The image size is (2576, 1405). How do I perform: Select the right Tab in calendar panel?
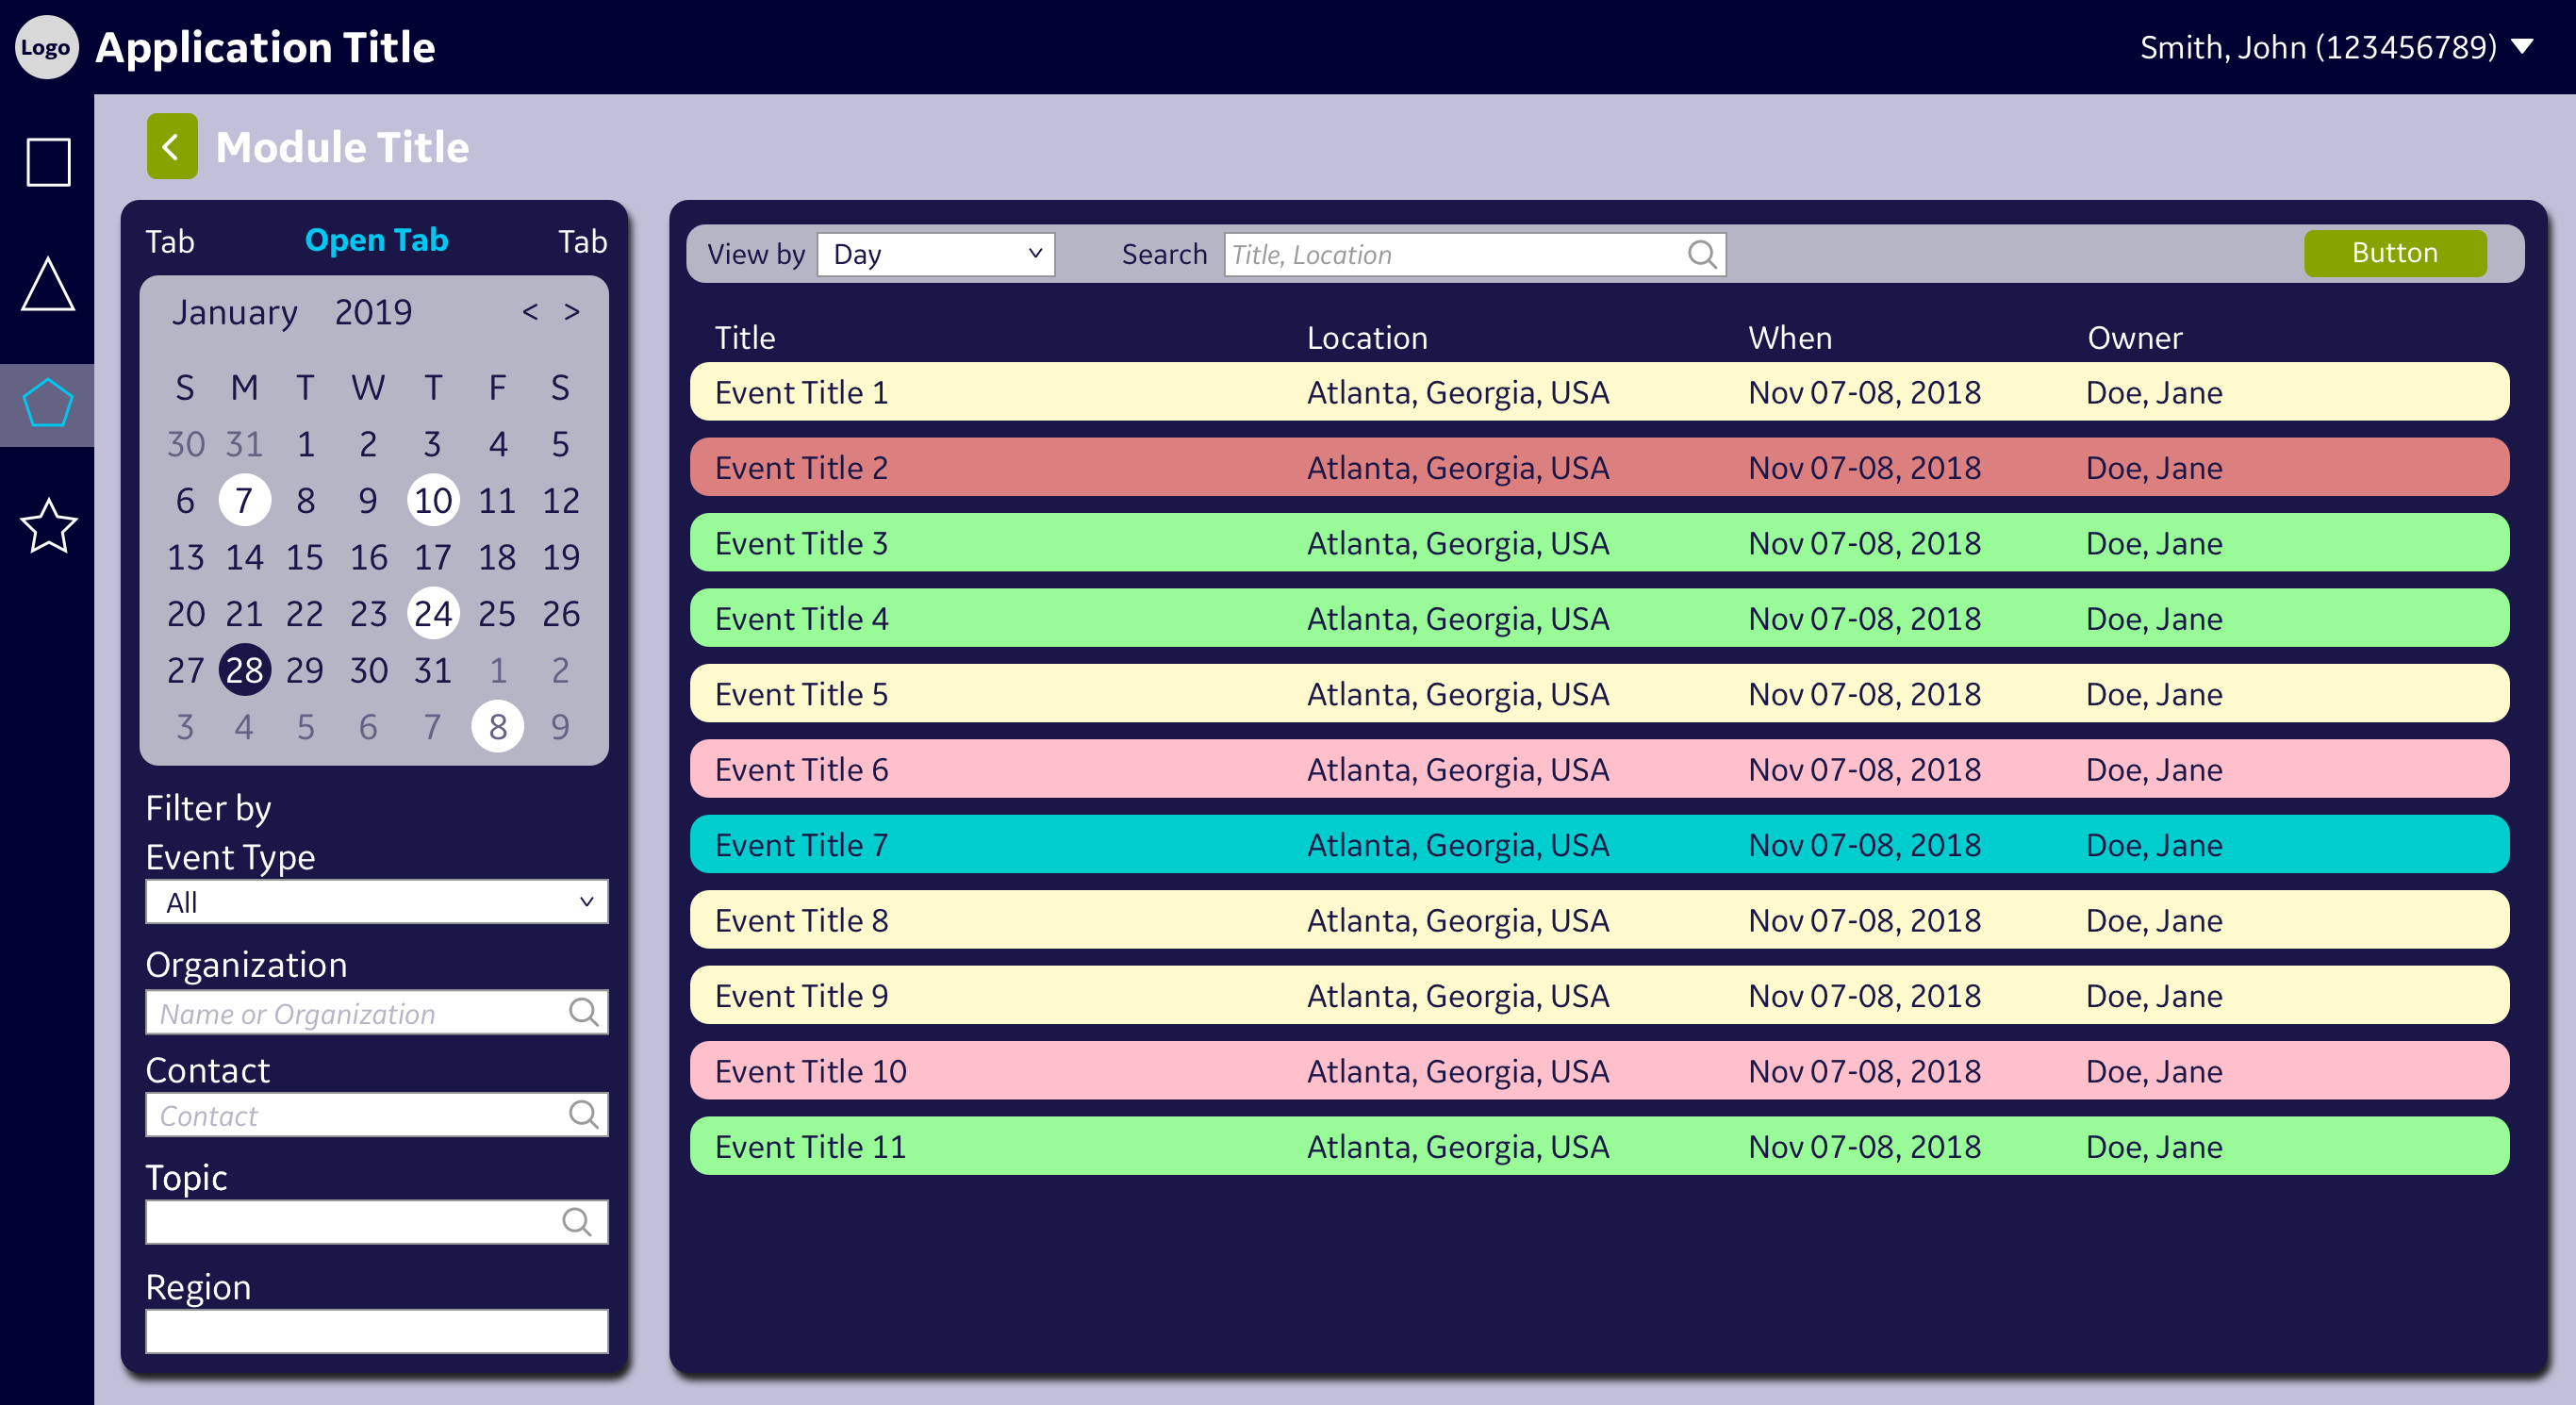click(583, 242)
